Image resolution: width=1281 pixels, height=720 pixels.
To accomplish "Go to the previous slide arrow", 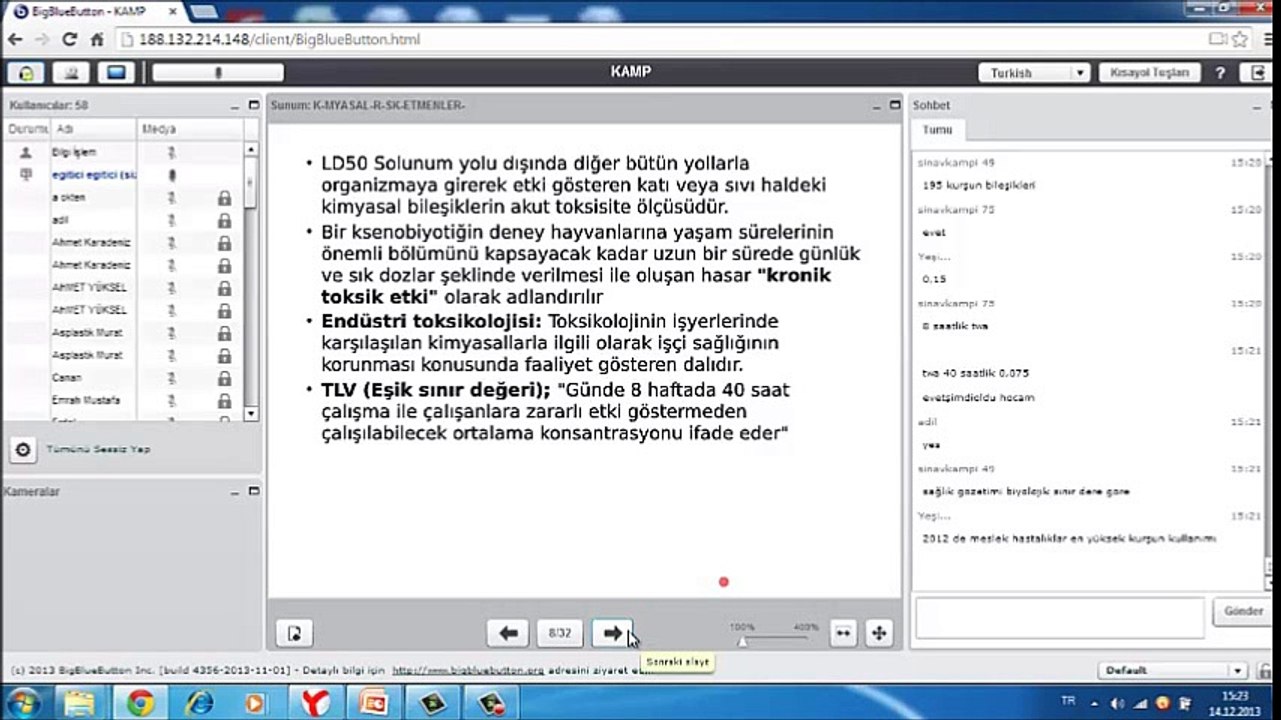I will 509,633.
